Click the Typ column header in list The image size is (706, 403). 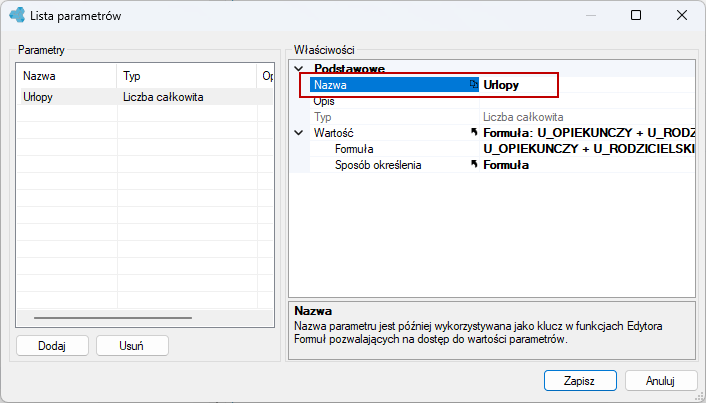(x=187, y=76)
